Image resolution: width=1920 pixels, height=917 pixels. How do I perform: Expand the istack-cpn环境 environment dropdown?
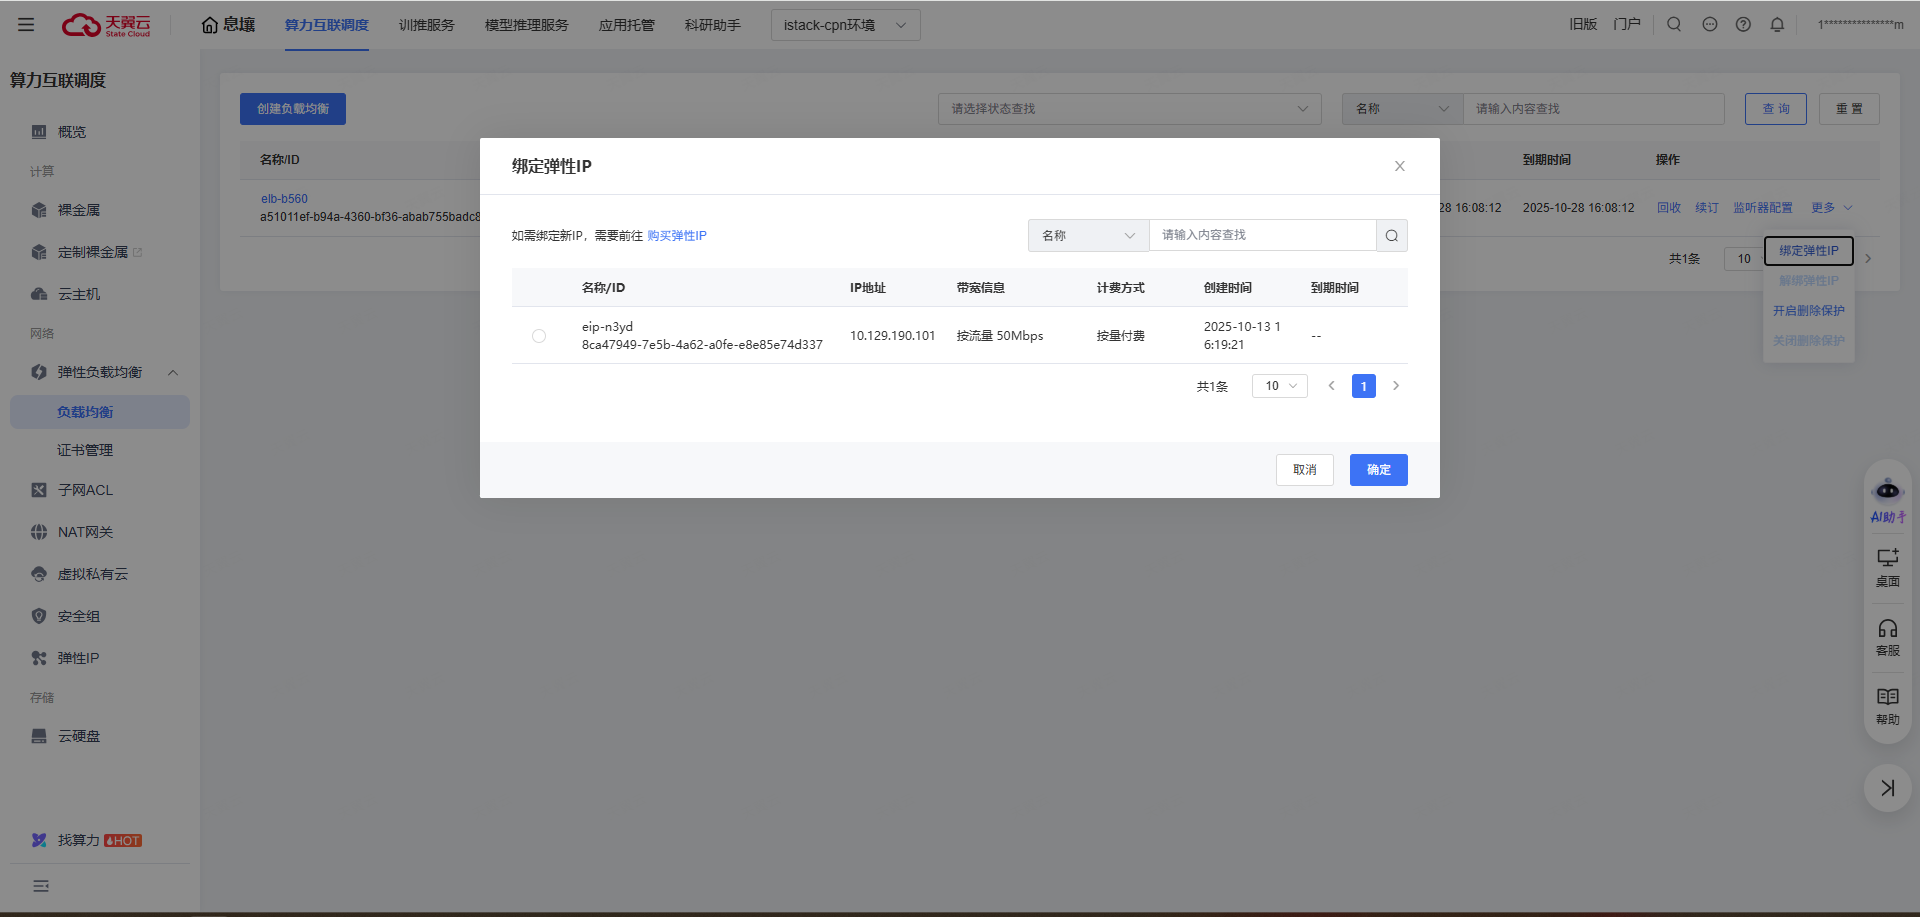coord(845,25)
